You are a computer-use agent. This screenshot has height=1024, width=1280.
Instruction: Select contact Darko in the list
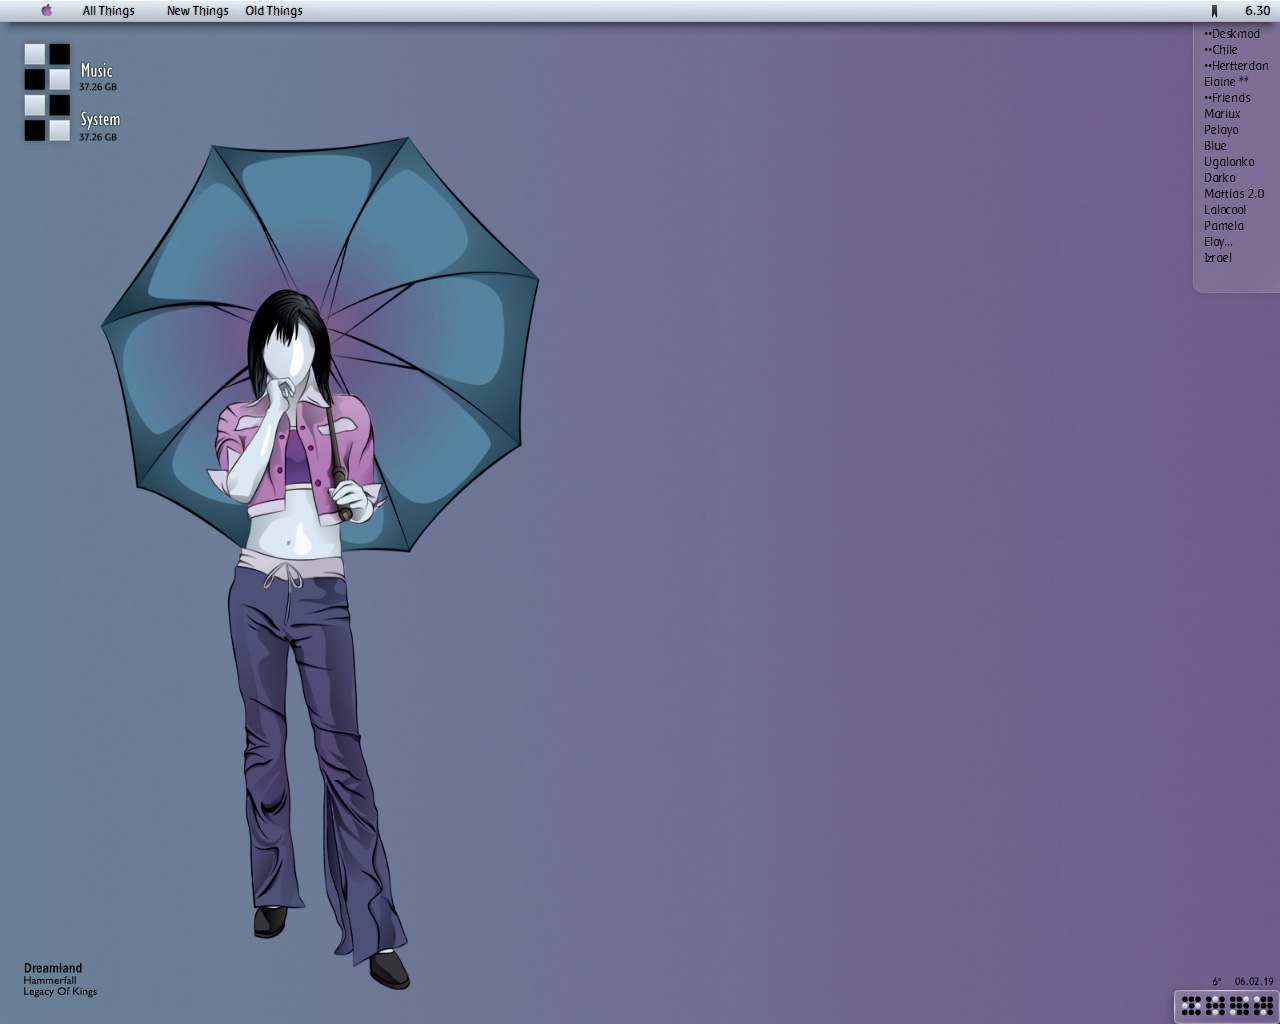point(1220,178)
